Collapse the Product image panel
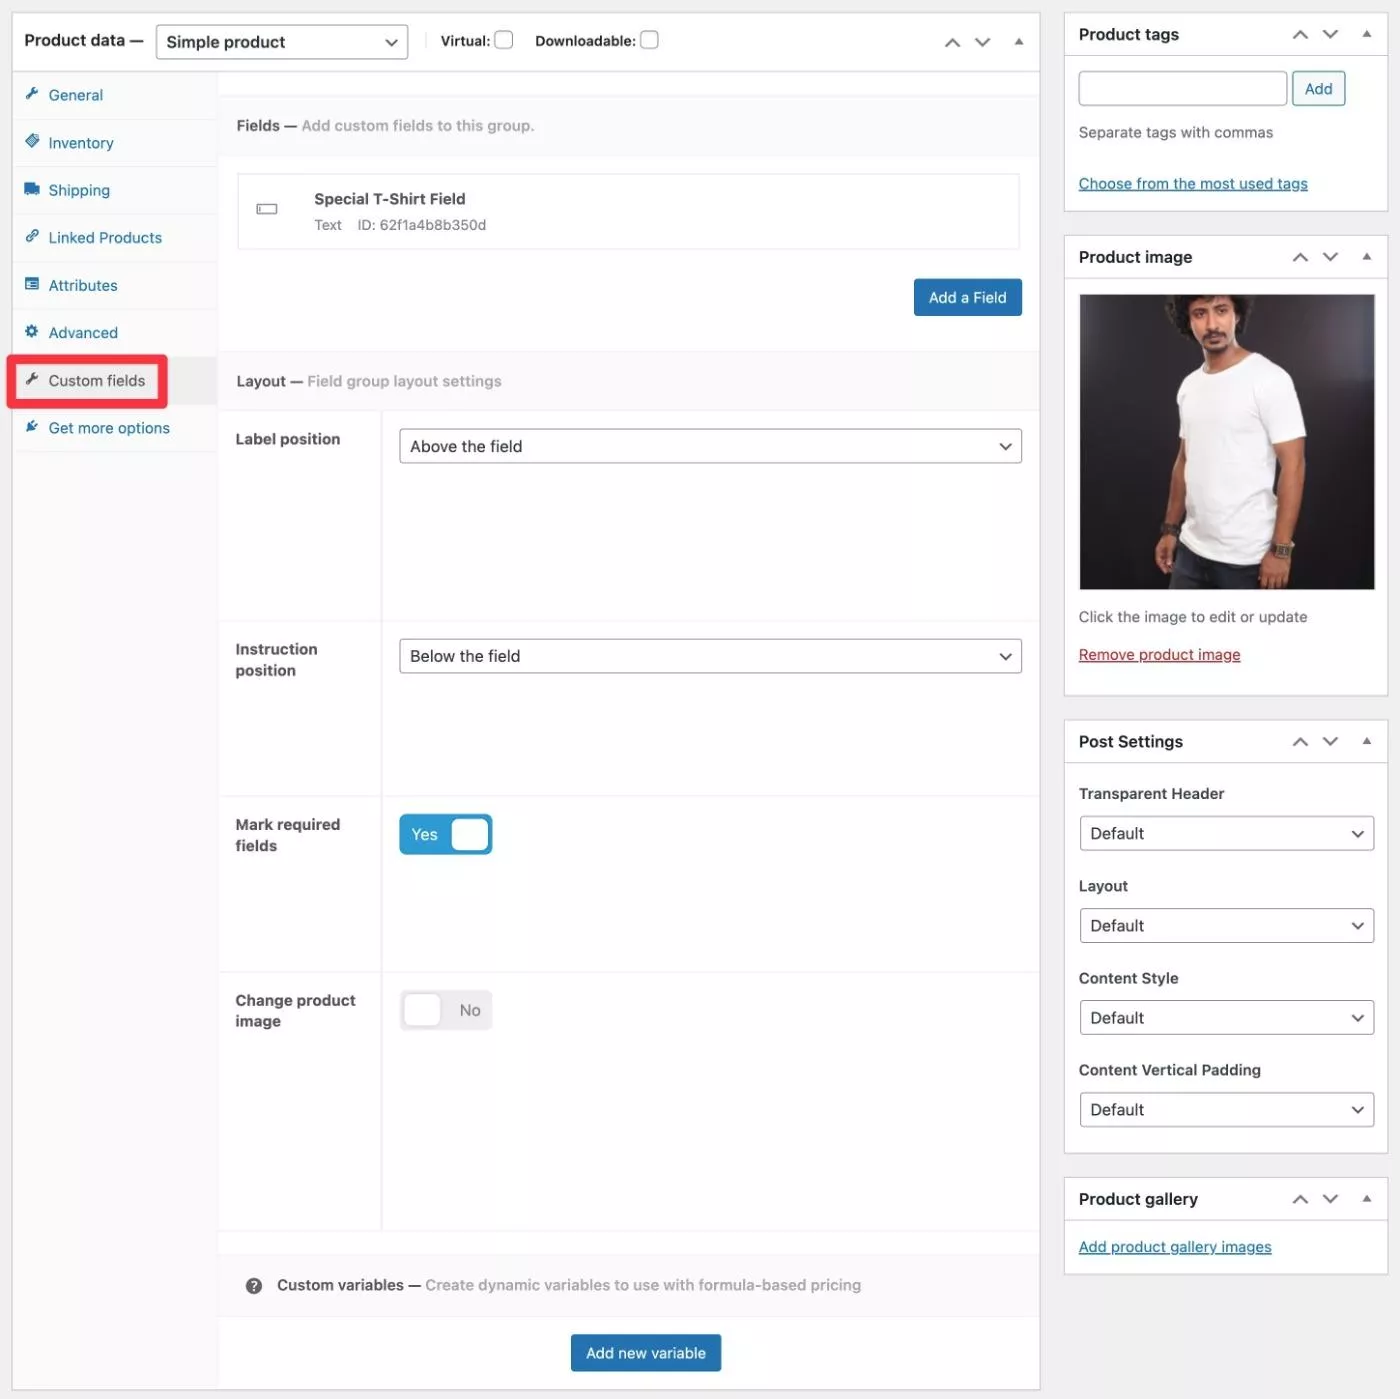The width and height of the screenshot is (1400, 1399). click(x=1366, y=257)
